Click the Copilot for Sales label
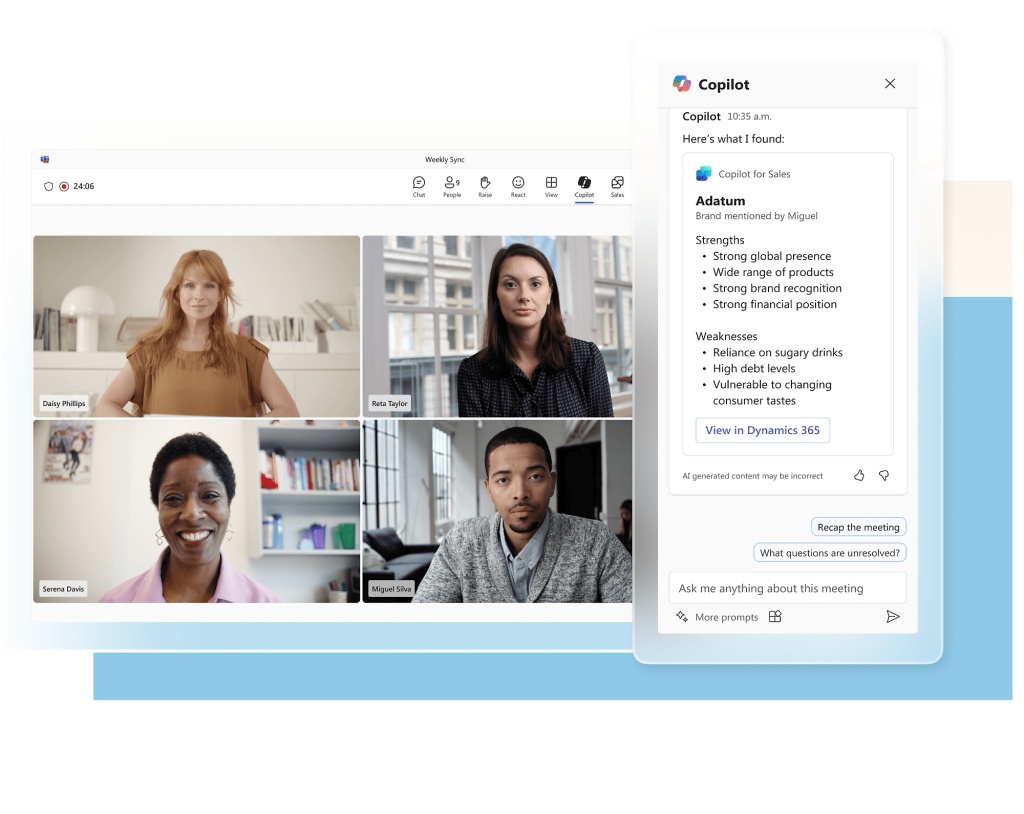The height and width of the screenshot is (814, 1024). (x=754, y=174)
